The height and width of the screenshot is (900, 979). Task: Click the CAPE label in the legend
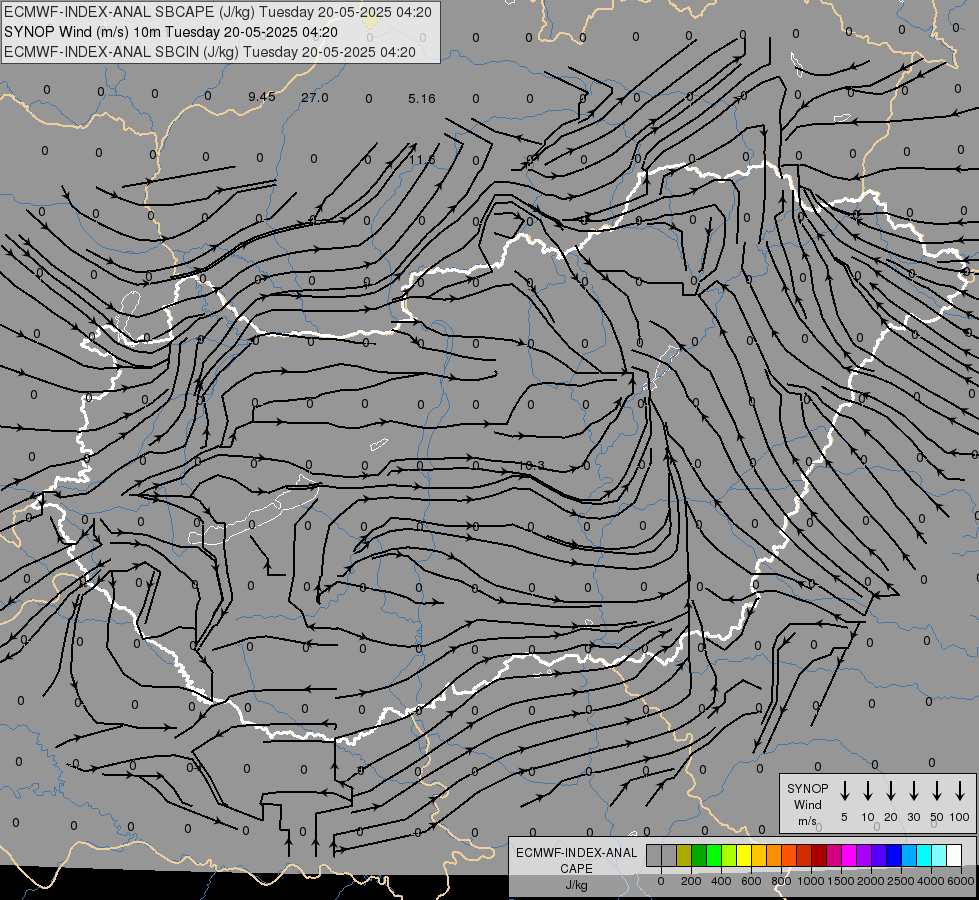click(x=576, y=869)
